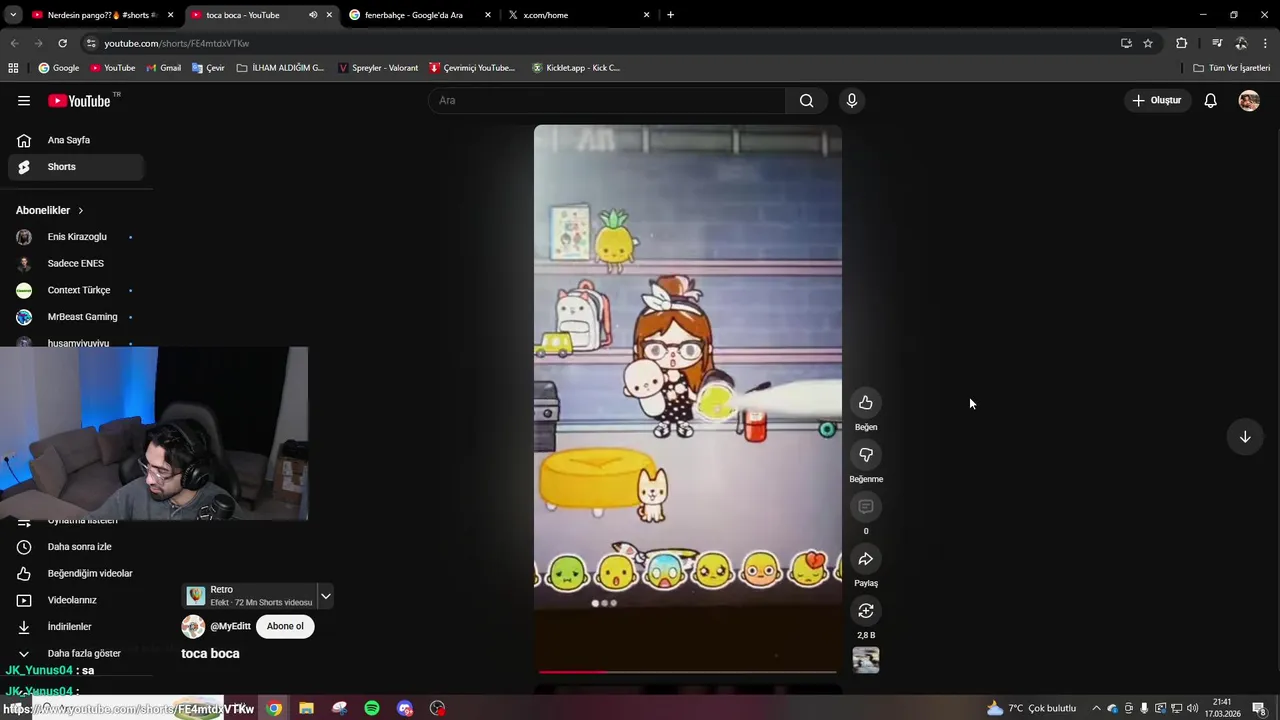Open the Kicklet.app bookmark
Image resolution: width=1280 pixels, height=720 pixels.
[x=576, y=68]
